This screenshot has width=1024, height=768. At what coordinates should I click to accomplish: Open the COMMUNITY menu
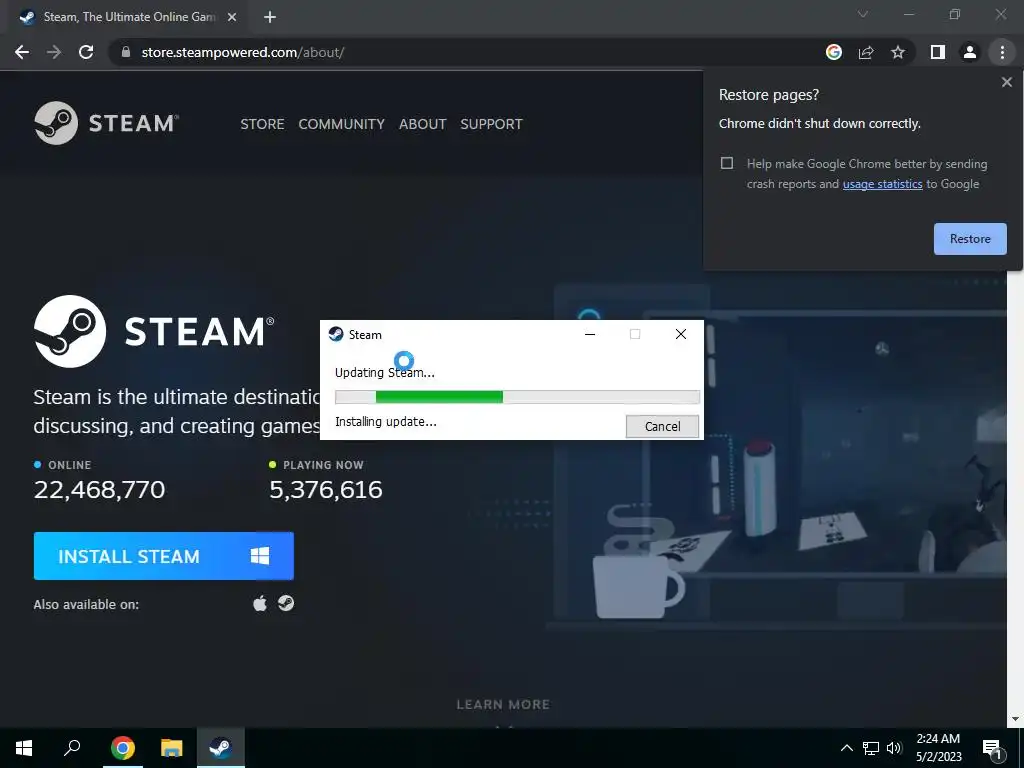tap(342, 124)
